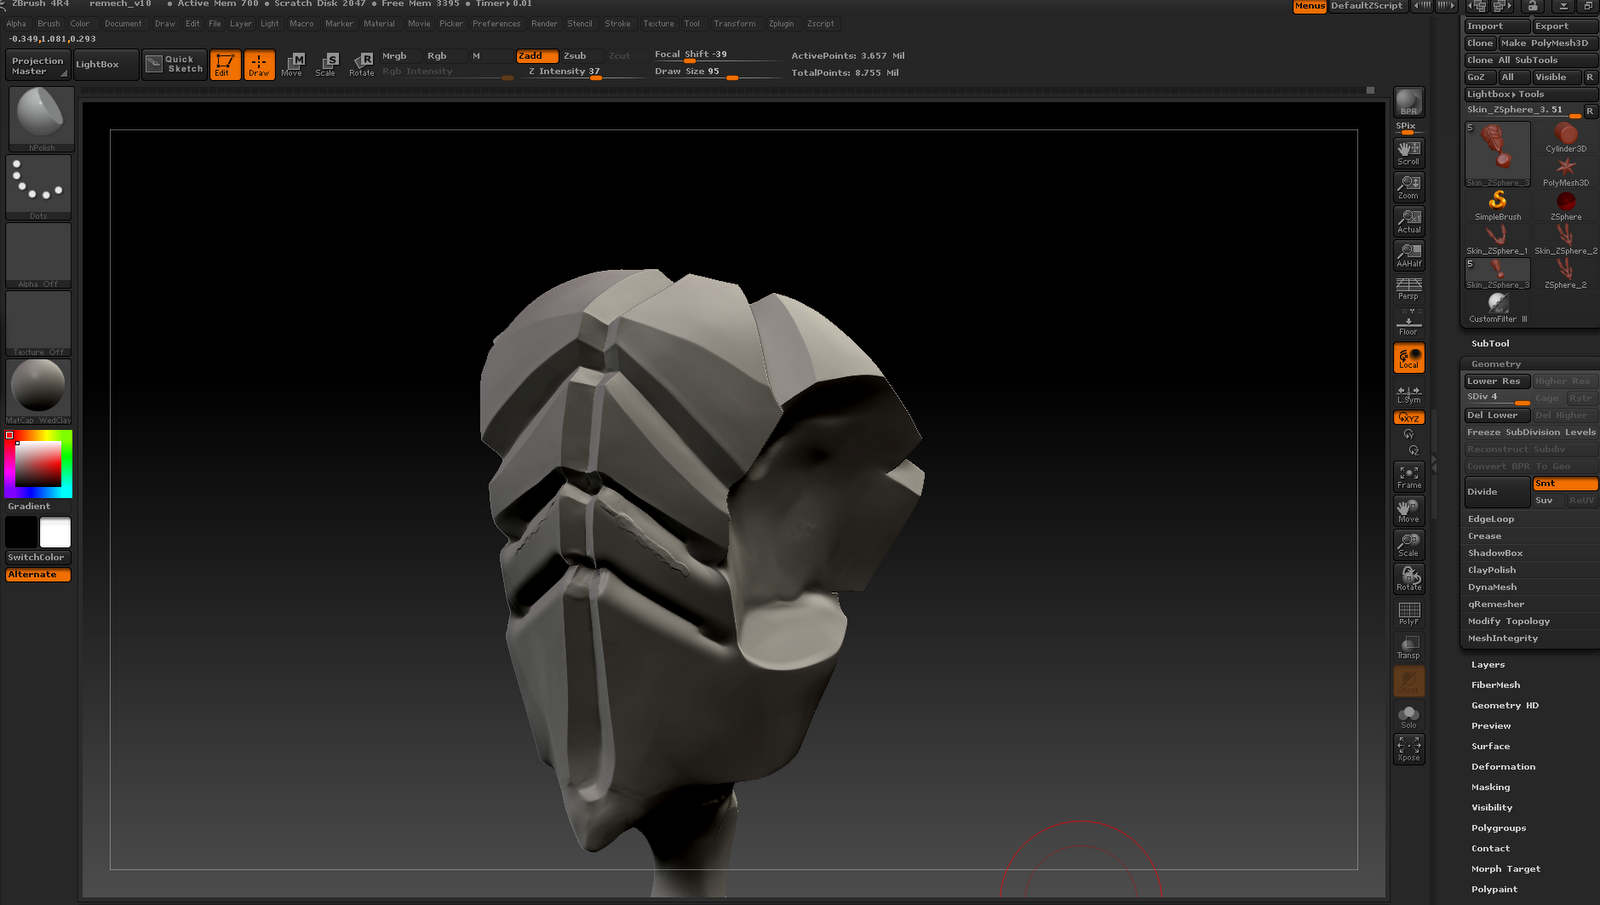
Task: Expand the Layers section
Action: pyautogui.click(x=1487, y=665)
